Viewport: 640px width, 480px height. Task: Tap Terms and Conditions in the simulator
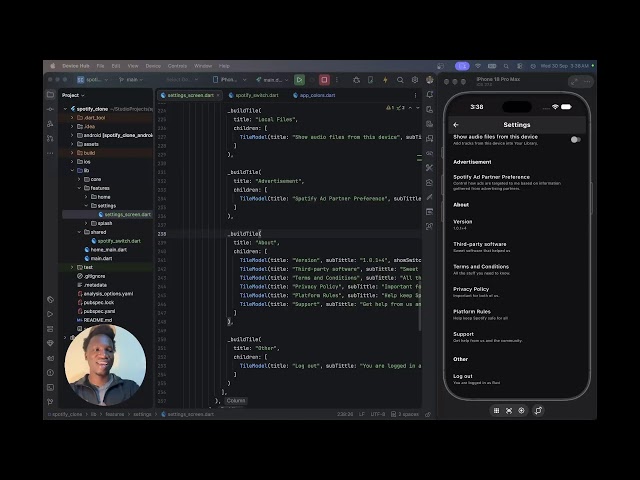(x=516, y=269)
